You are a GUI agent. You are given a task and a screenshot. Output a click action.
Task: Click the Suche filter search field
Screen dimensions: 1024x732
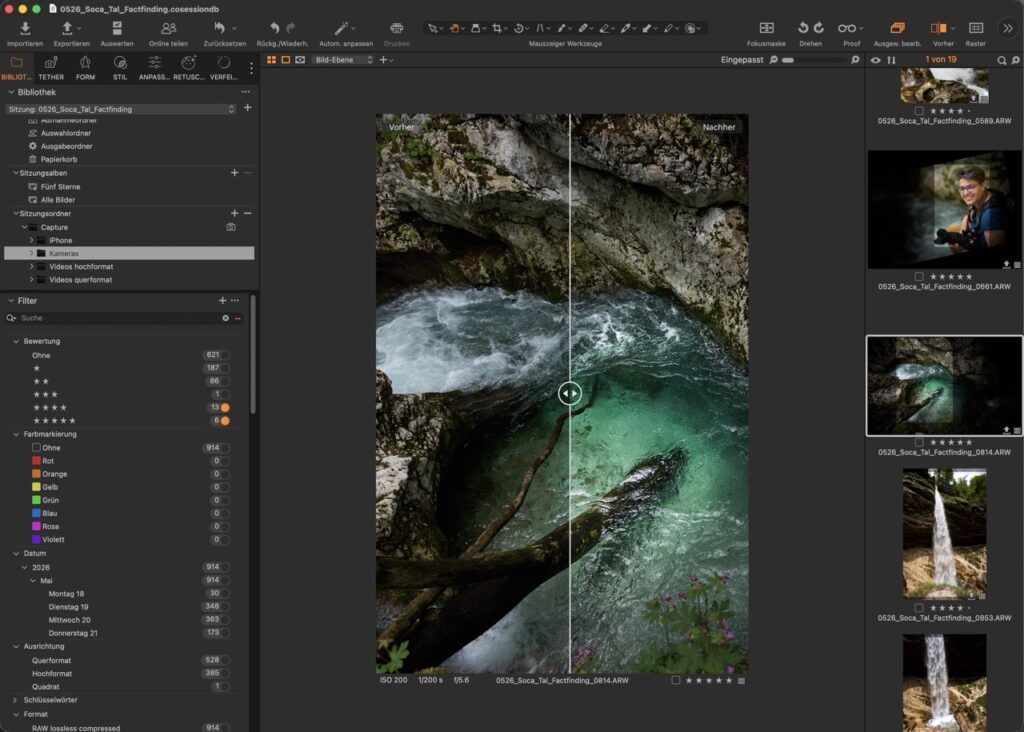point(121,318)
